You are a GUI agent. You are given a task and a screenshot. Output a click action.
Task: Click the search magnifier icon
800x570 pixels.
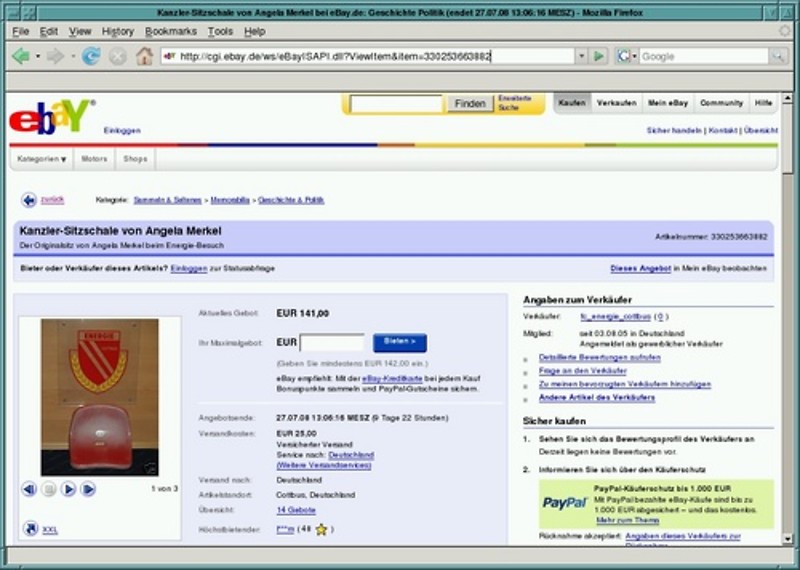tap(779, 56)
